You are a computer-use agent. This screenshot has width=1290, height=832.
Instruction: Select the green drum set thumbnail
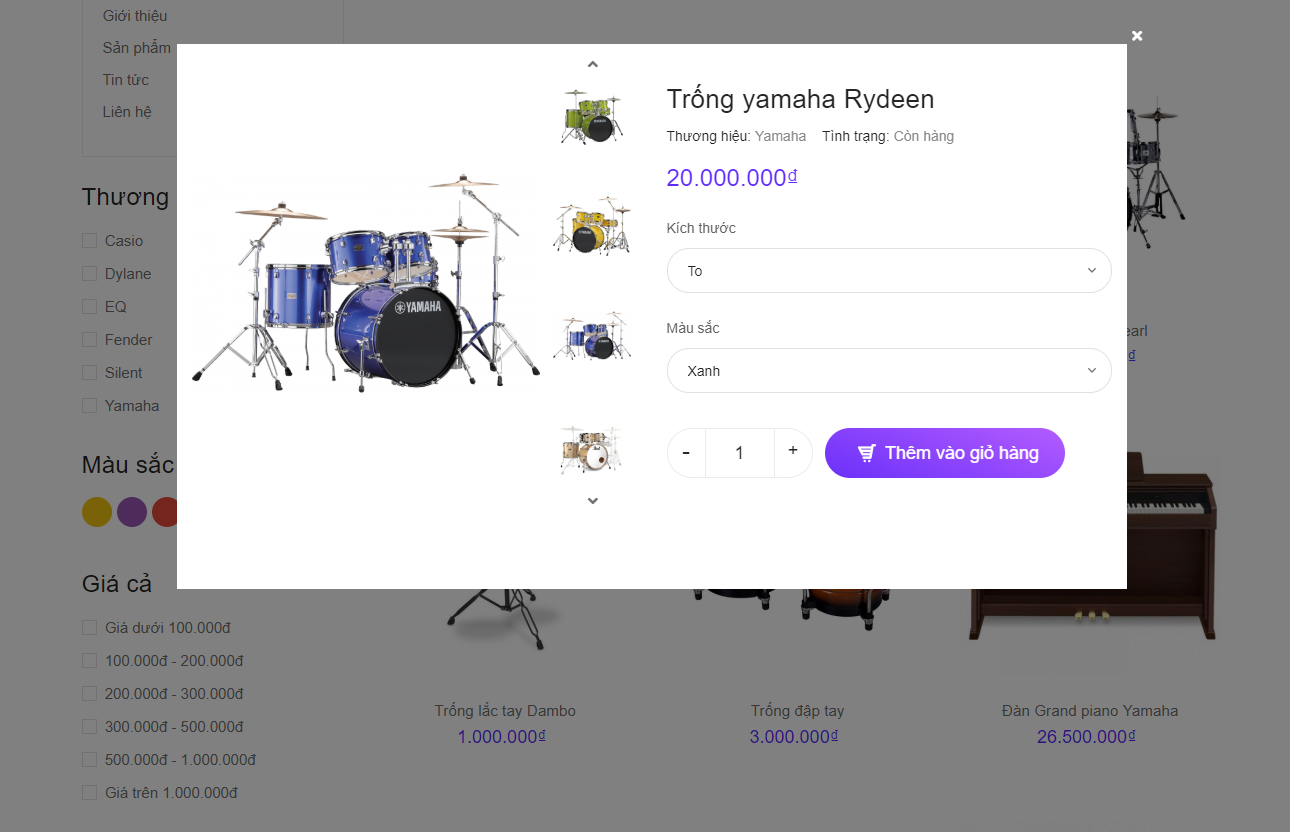[593, 116]
